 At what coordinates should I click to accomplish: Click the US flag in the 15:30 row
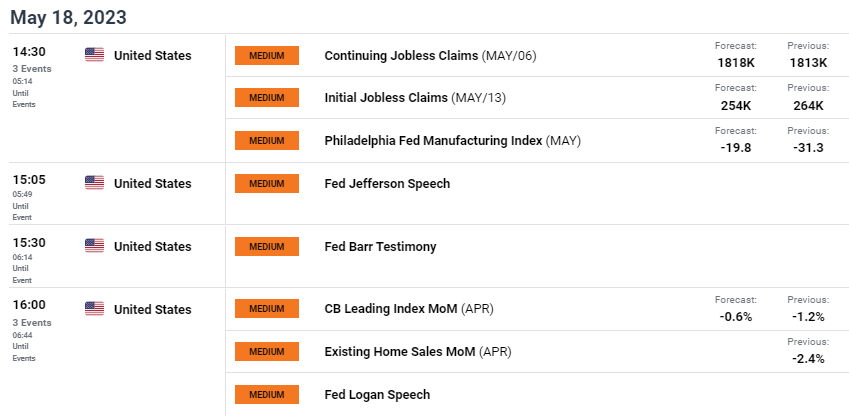point(94,245)
